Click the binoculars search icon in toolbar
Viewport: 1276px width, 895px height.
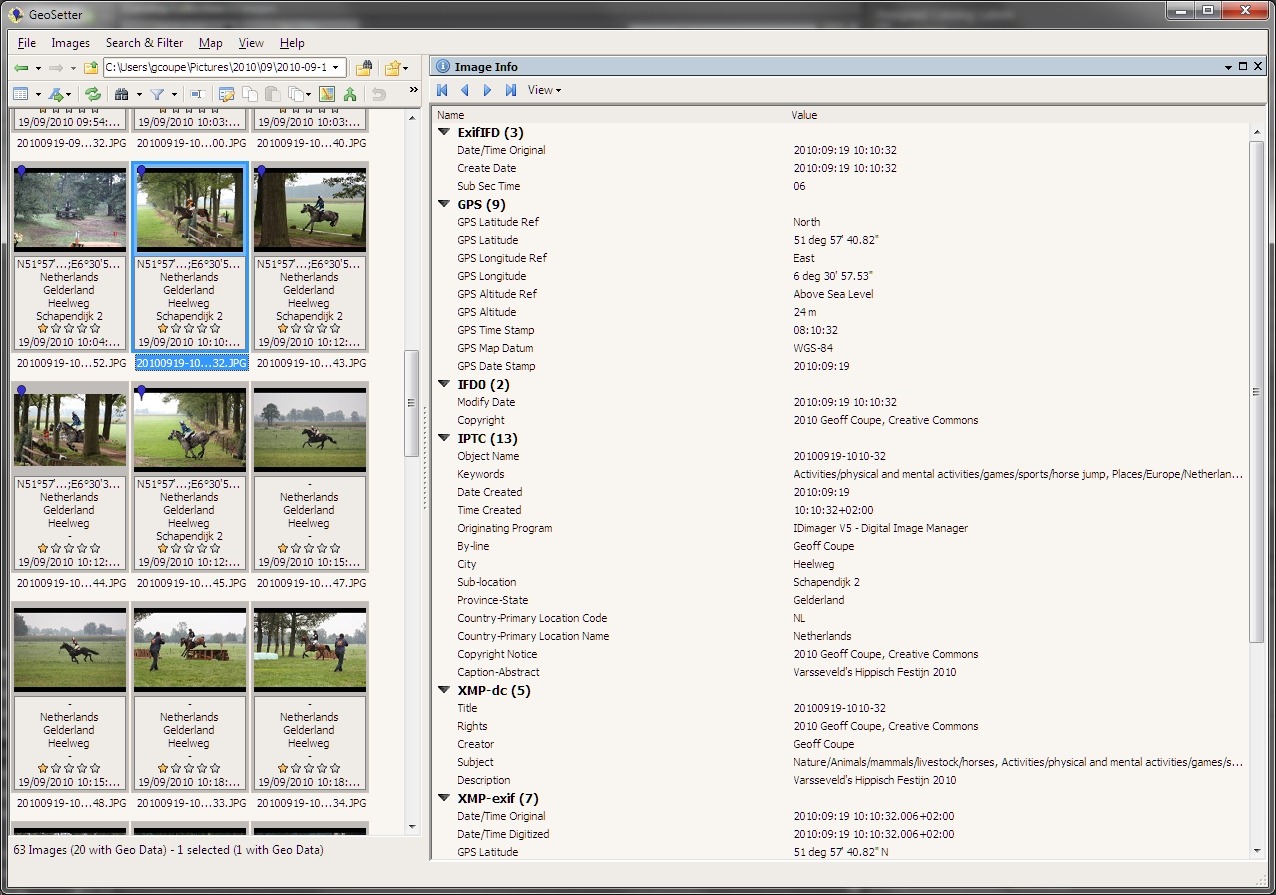122,94
